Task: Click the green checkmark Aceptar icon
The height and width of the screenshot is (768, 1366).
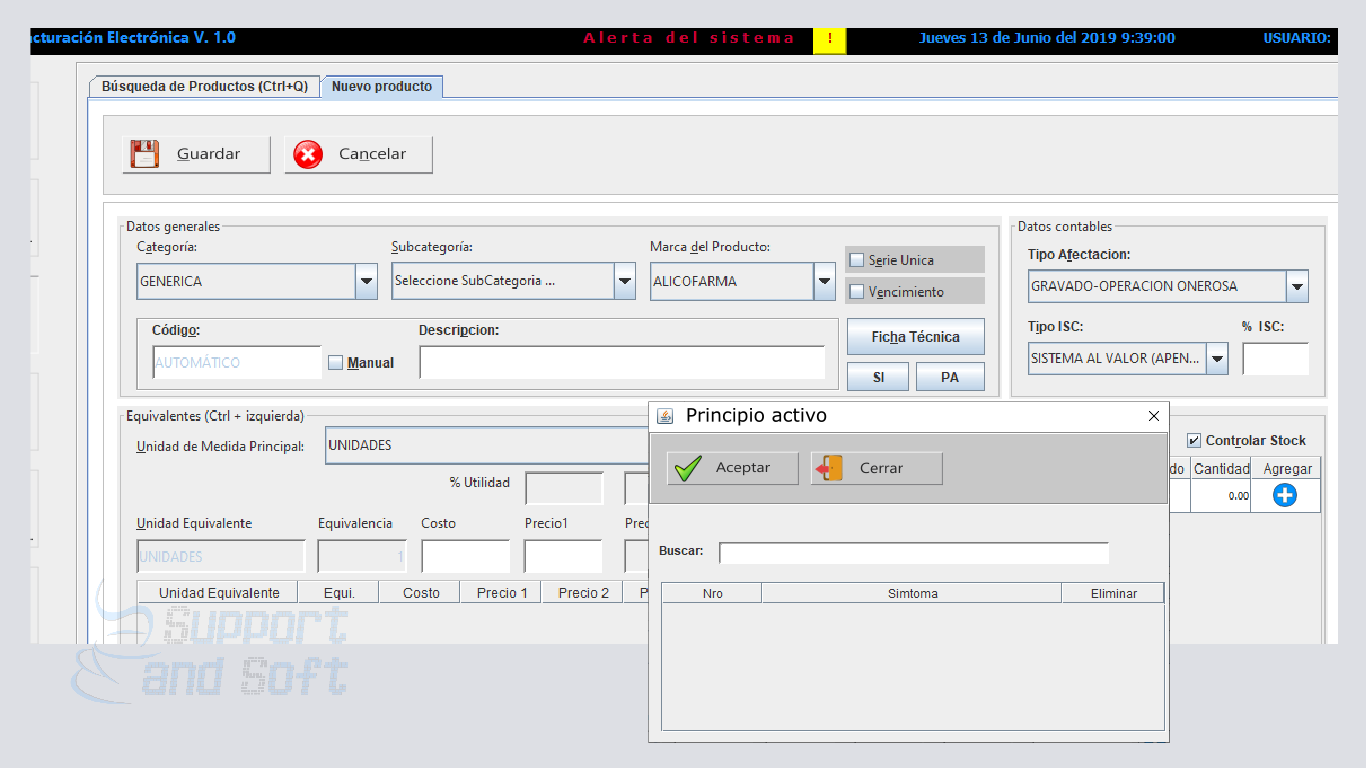Action: pos(688,468)
